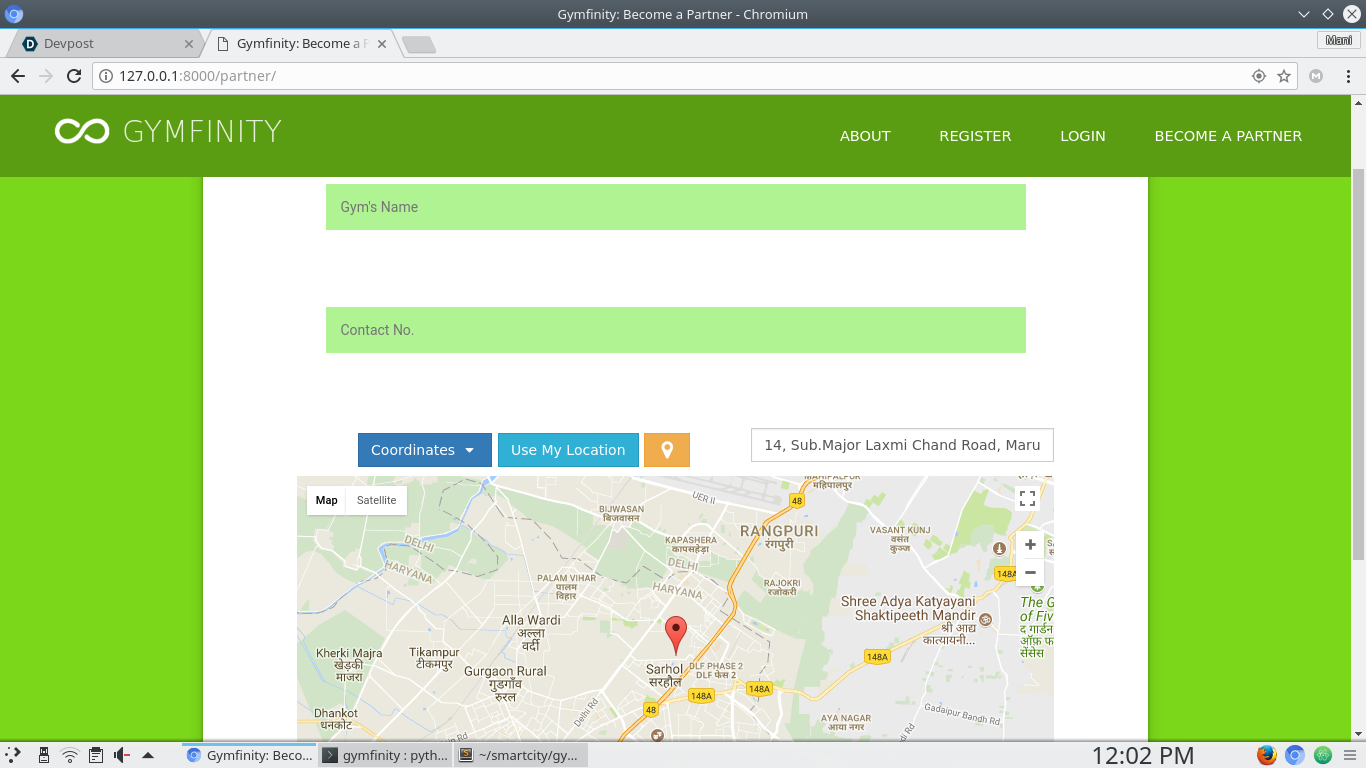Click the Gym's Name input field
Image resolution: width=1366 pixels, height=768 pixels.
676,207
